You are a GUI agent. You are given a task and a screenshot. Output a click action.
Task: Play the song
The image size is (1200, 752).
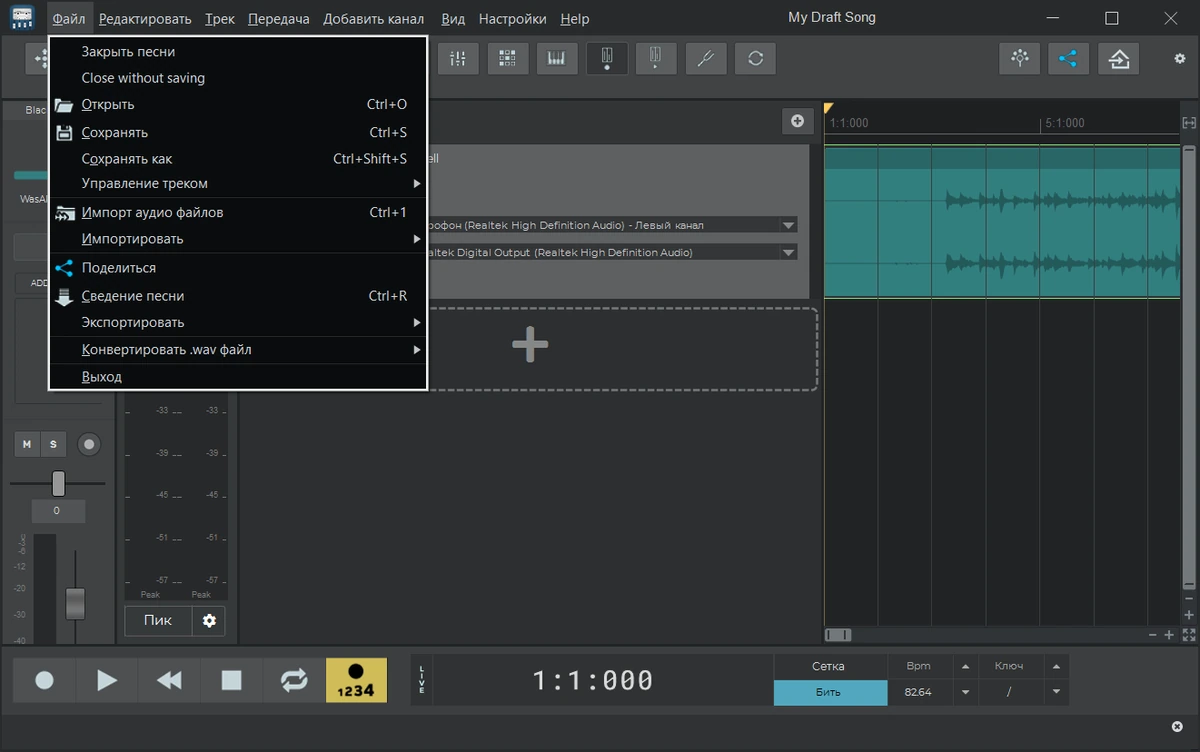coord(107,680)
